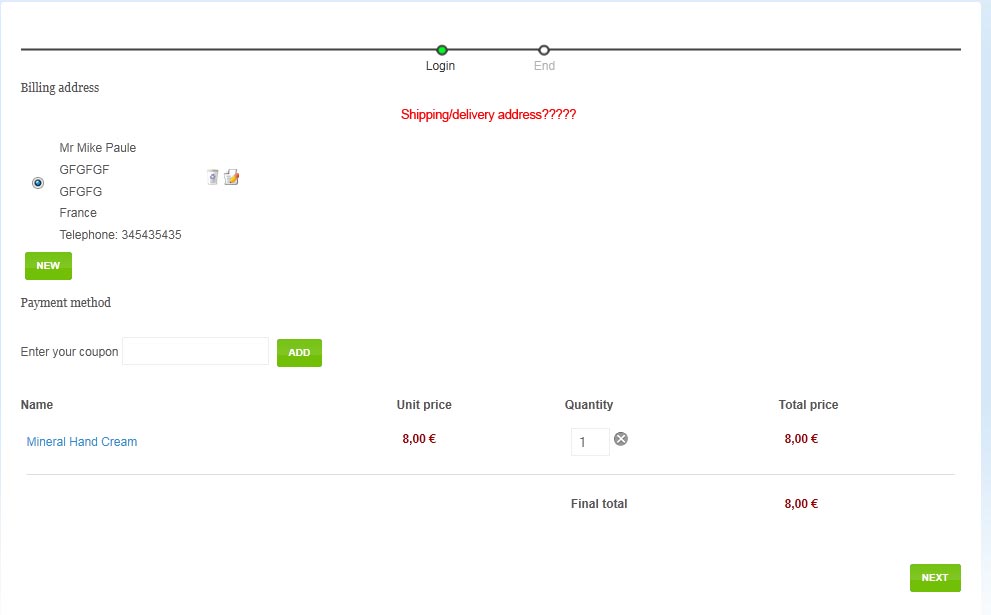Open the Mineral Hand Cream product link

(82, 442)
